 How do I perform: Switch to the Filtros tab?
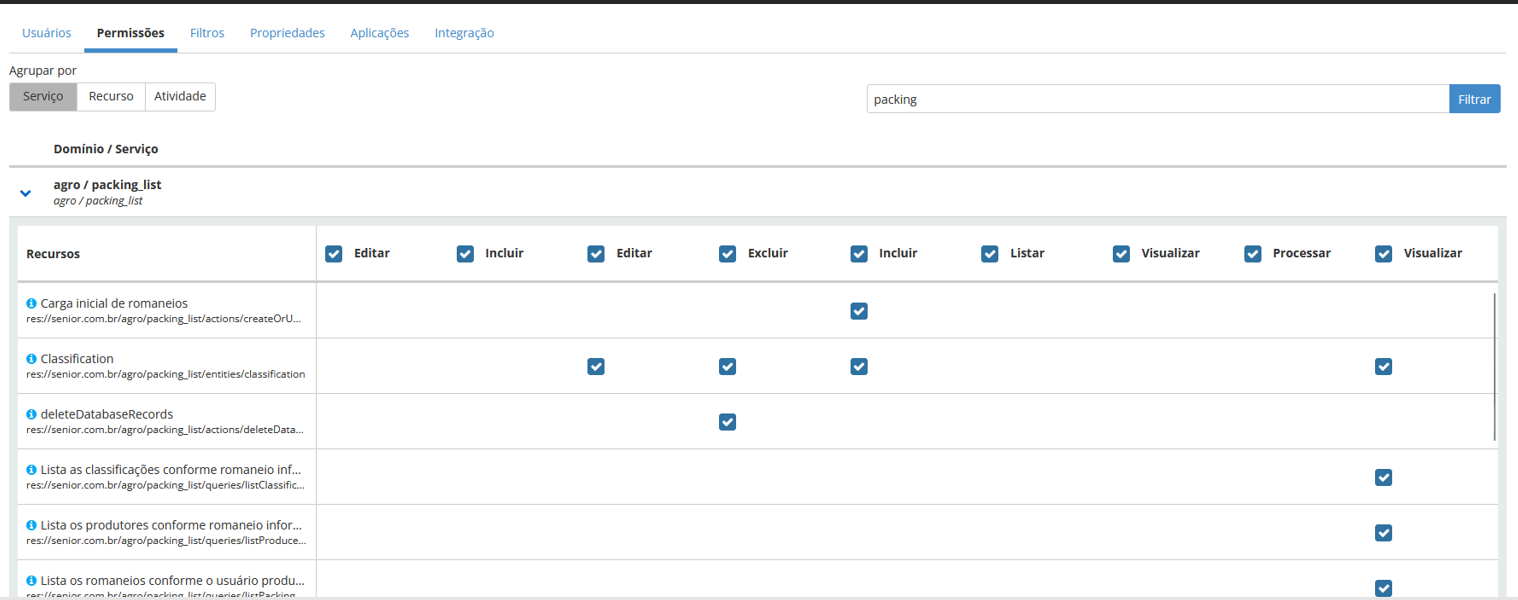(x=207, y=33)
